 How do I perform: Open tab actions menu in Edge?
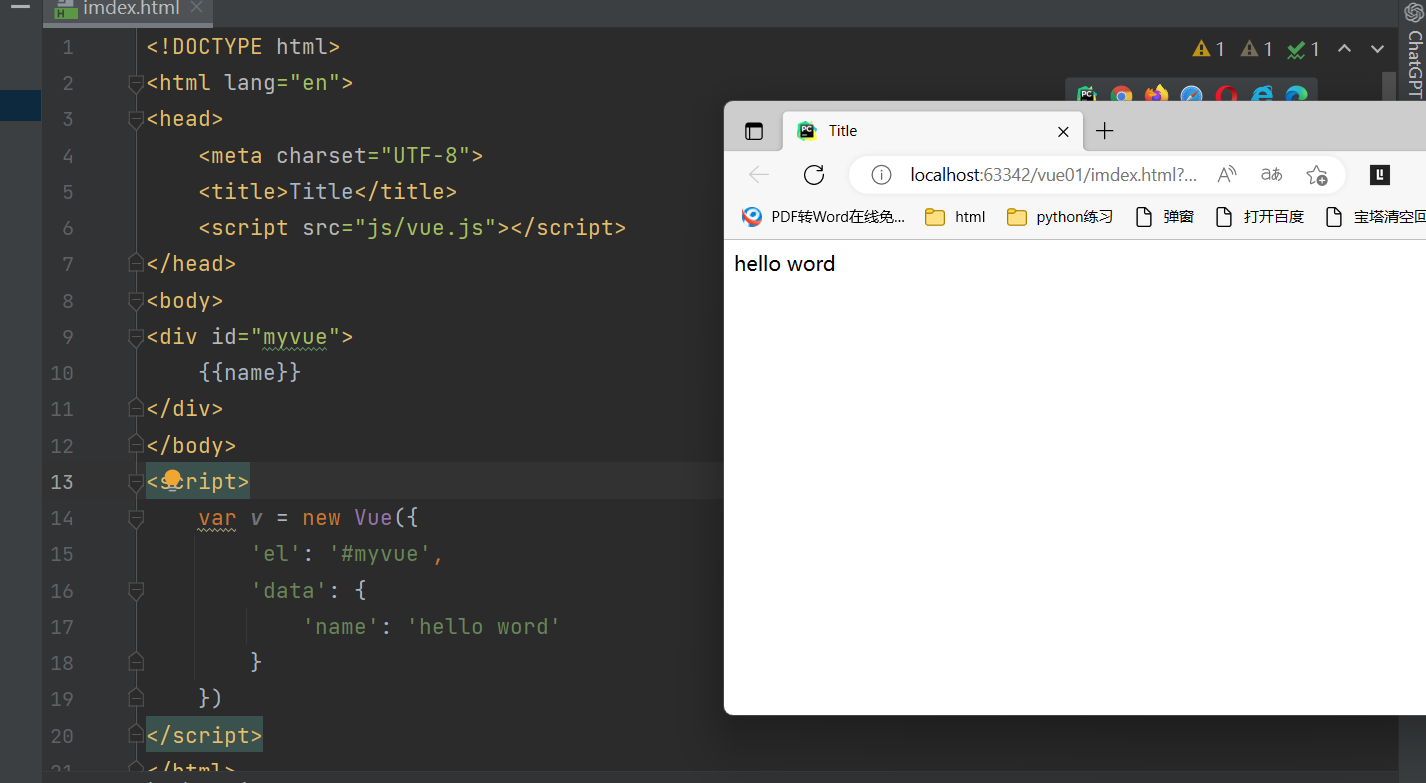point(754,131)
